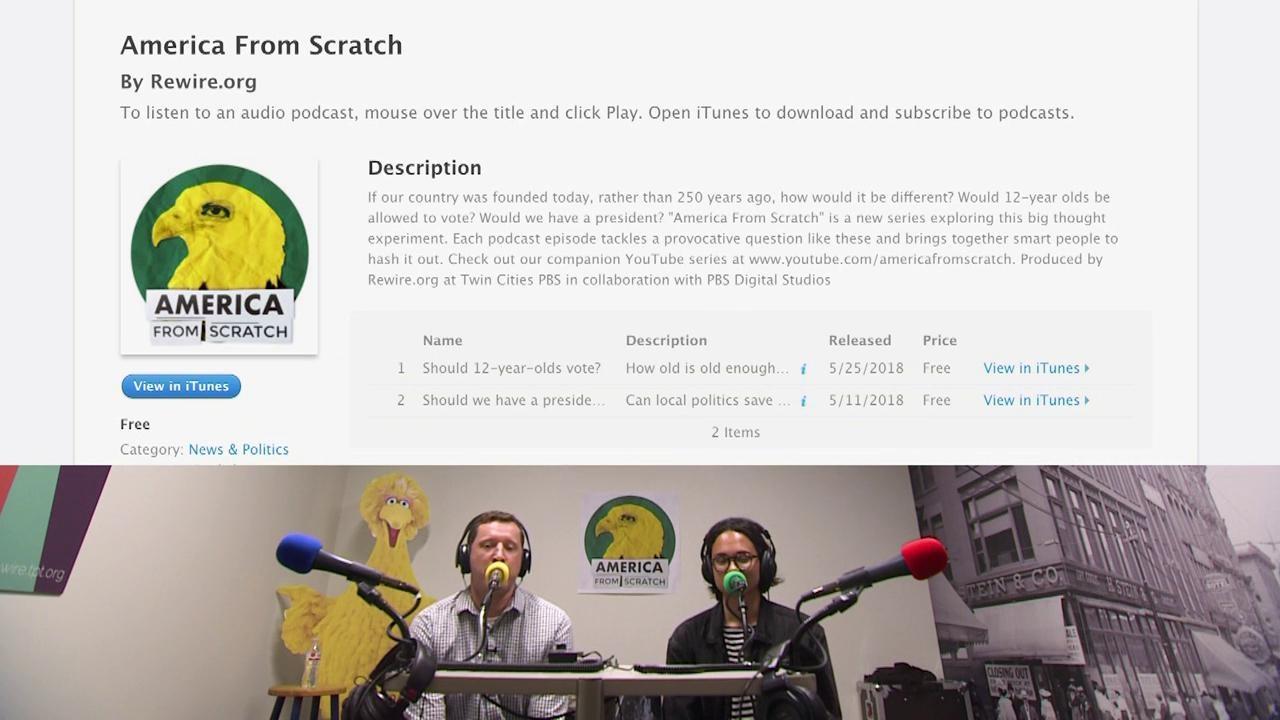
Task: Click the Name column header
Action: coord(442,340)
